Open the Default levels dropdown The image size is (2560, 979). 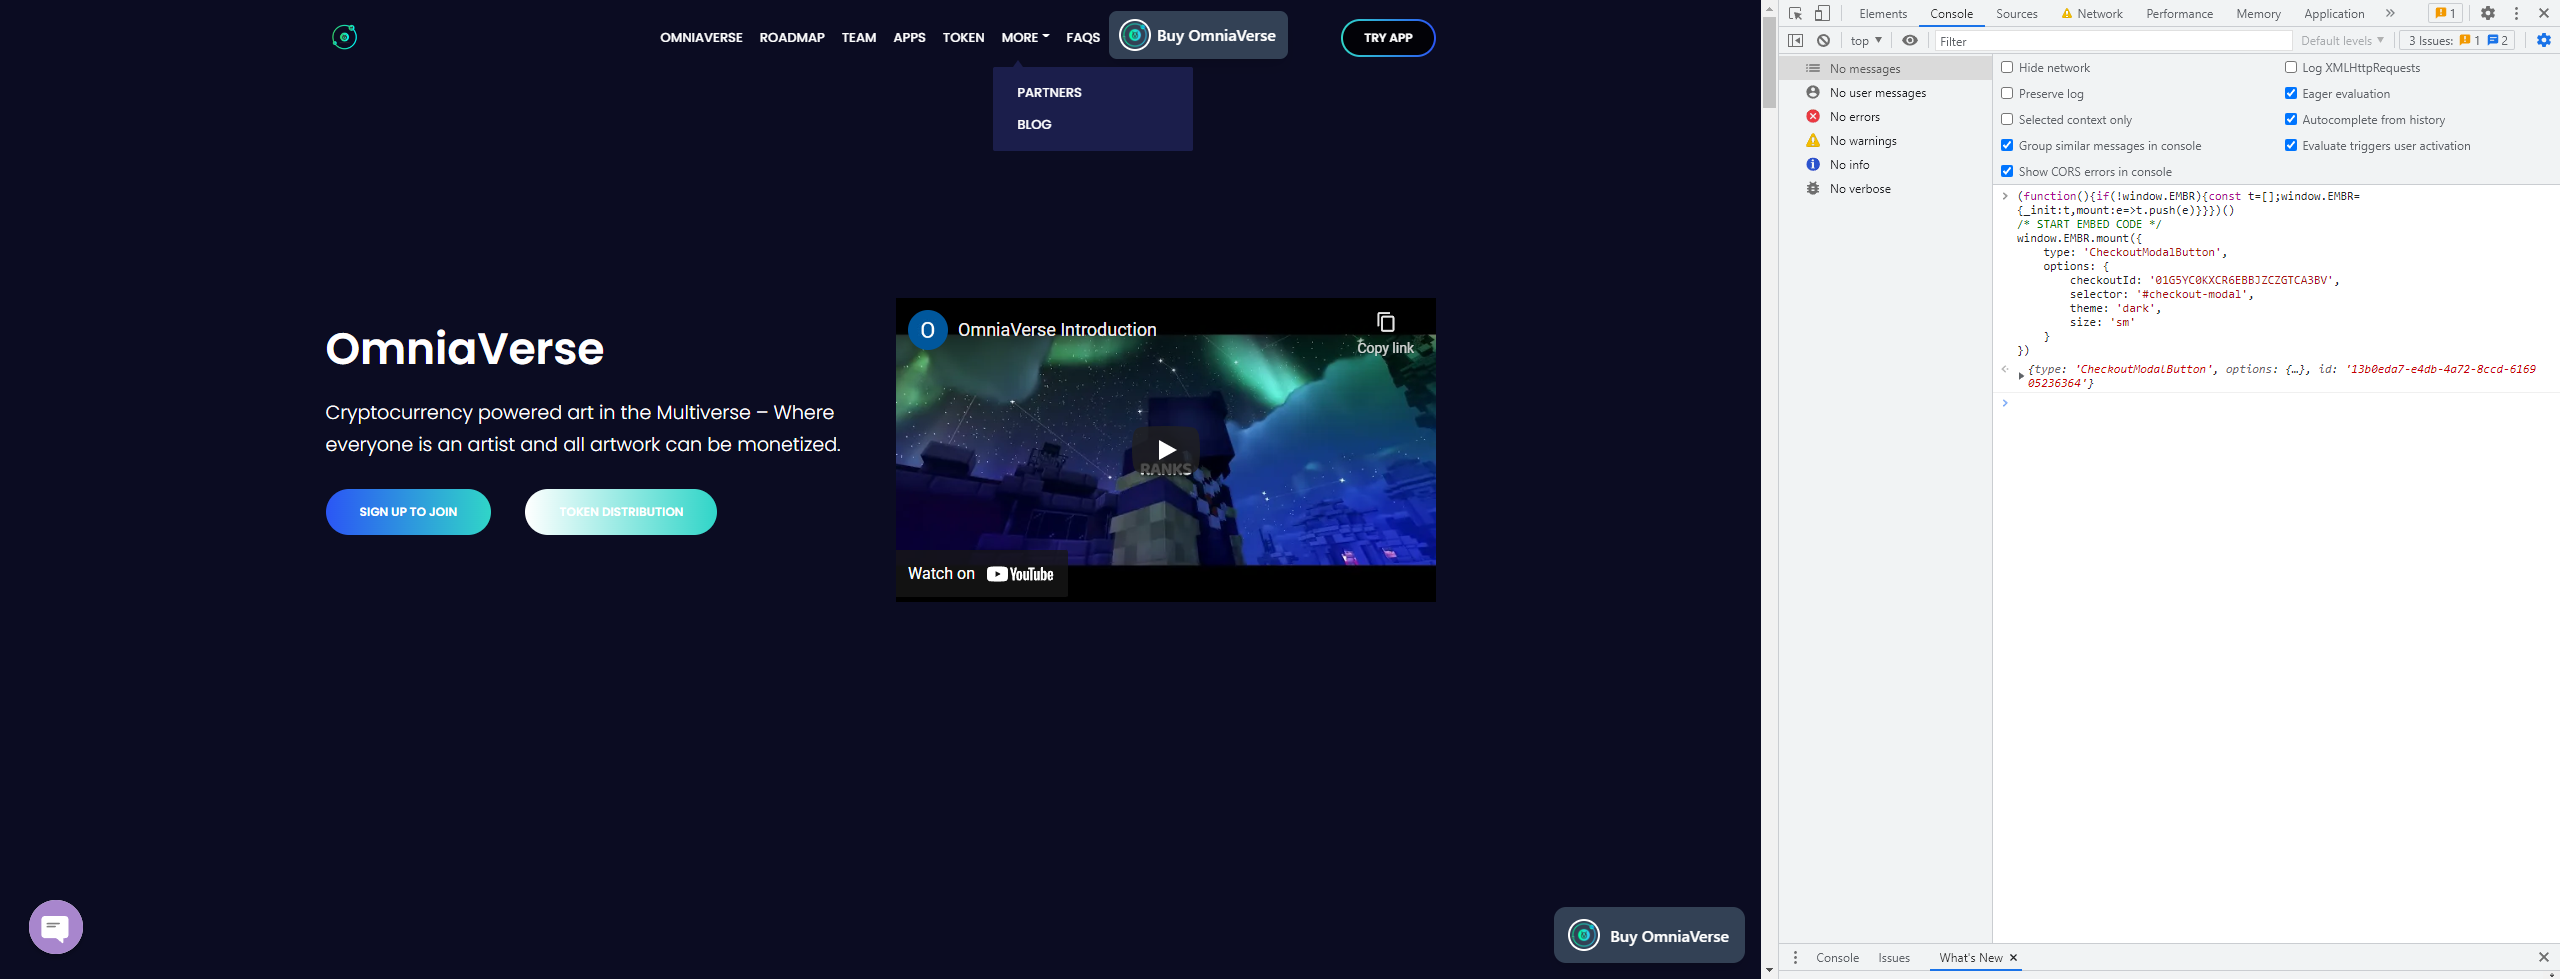(x=2342, y=41)
